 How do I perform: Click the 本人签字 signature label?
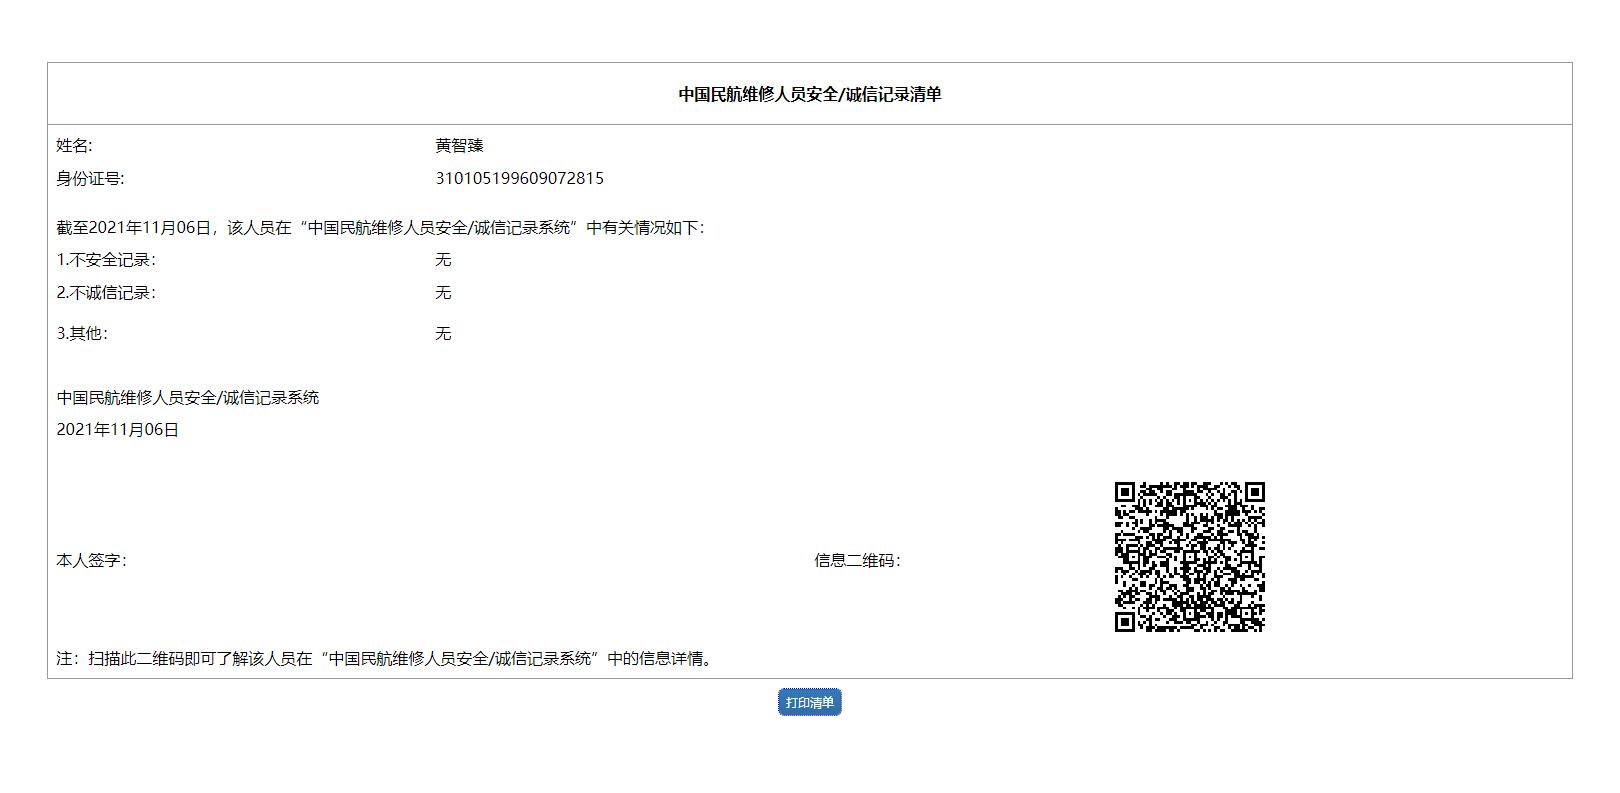point(91,561)
